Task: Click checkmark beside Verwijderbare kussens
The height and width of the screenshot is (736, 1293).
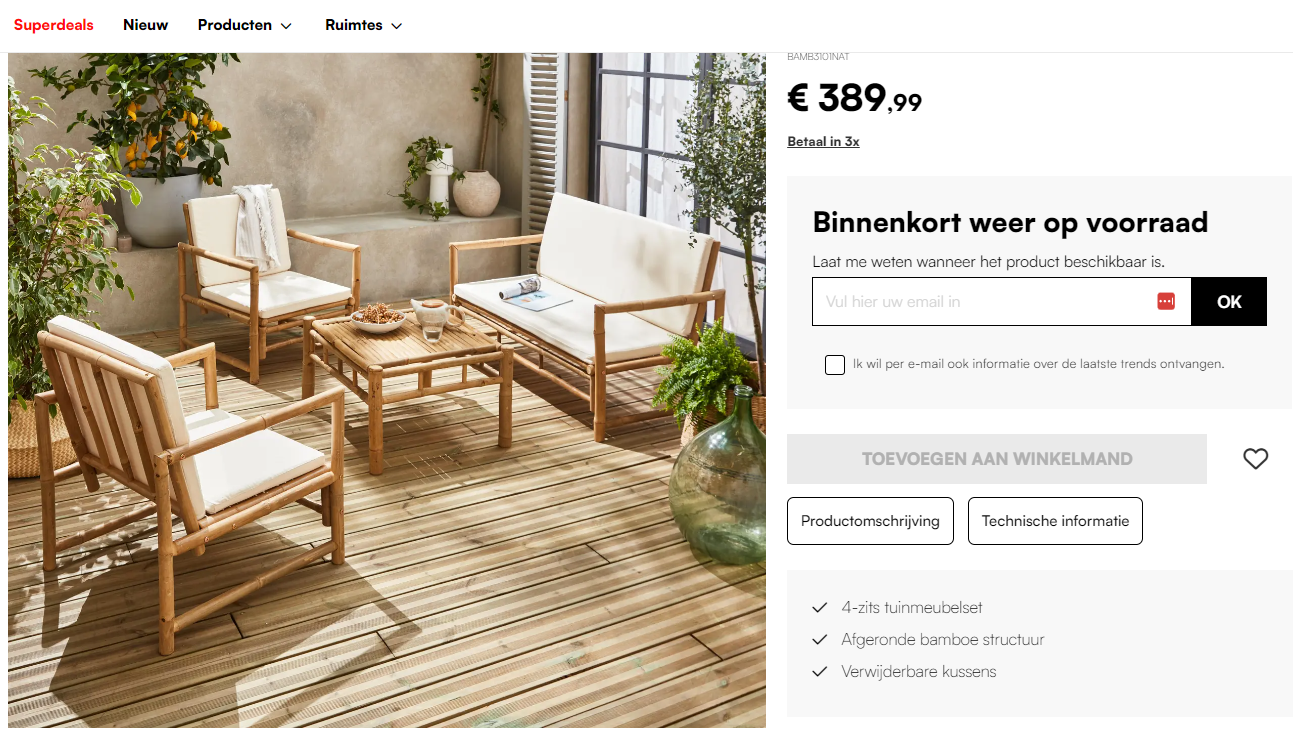Action: 820,671
